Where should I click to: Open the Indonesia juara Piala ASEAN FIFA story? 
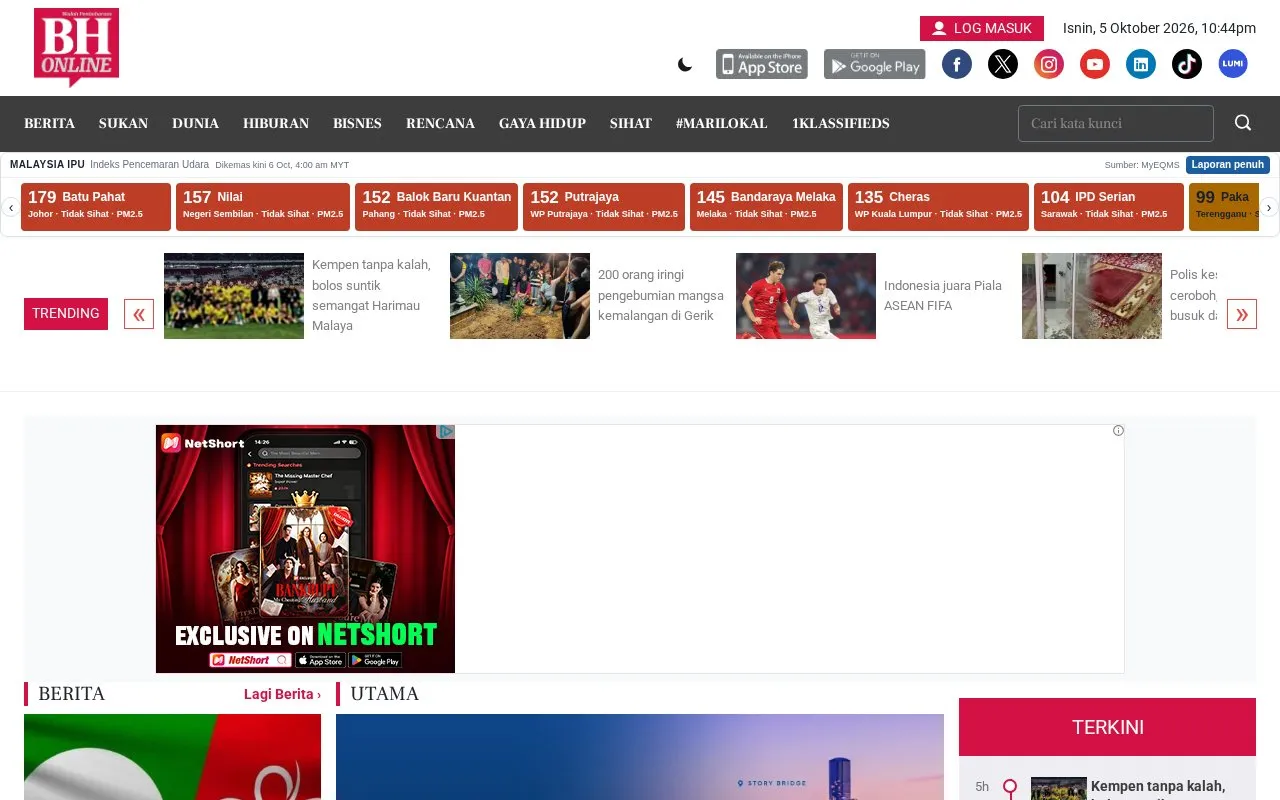pyautogui.click(x=943, y=295)
